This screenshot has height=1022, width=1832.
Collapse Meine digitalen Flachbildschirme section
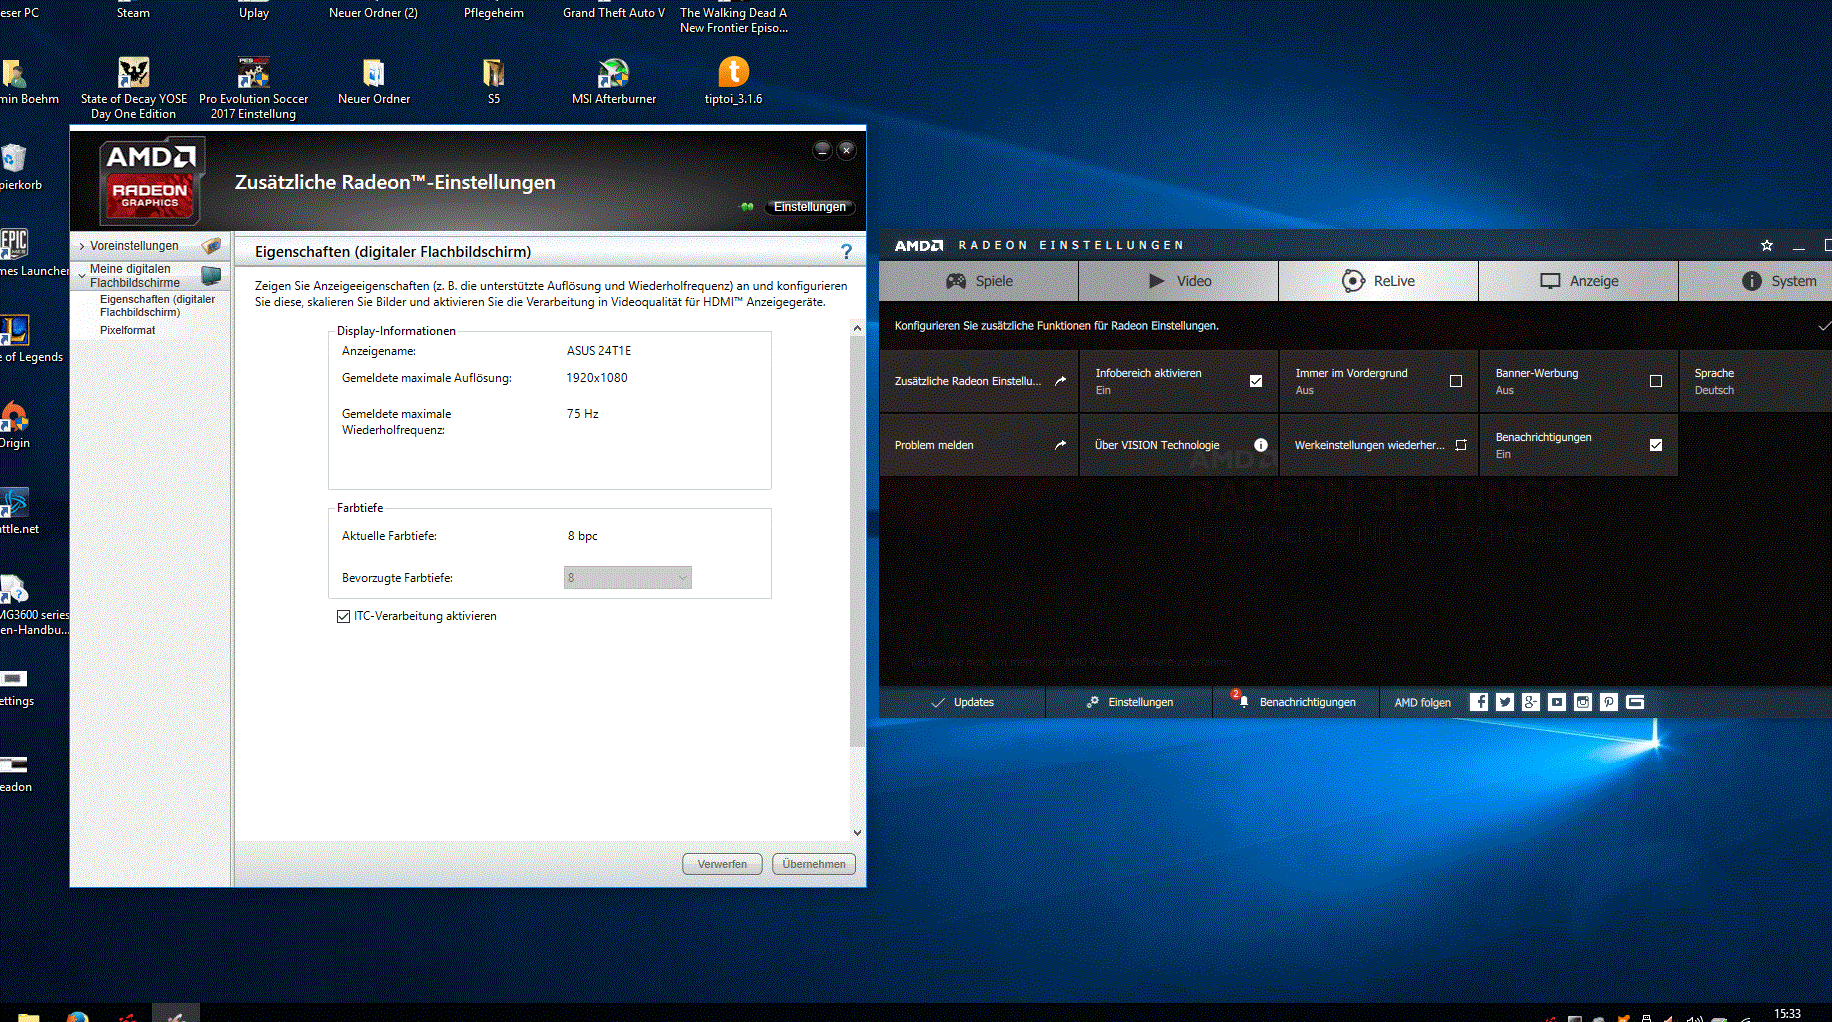[x=82, y=276]
